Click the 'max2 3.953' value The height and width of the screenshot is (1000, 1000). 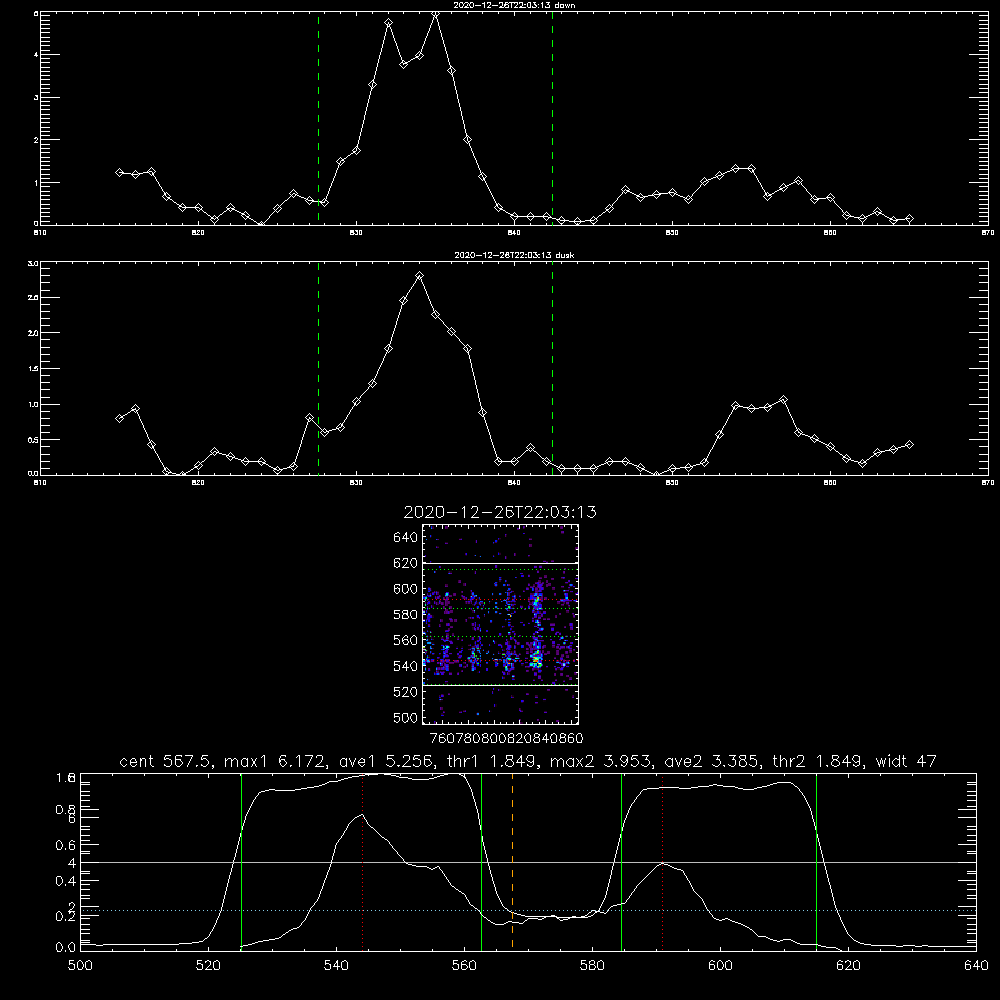[x=602, y=761]
